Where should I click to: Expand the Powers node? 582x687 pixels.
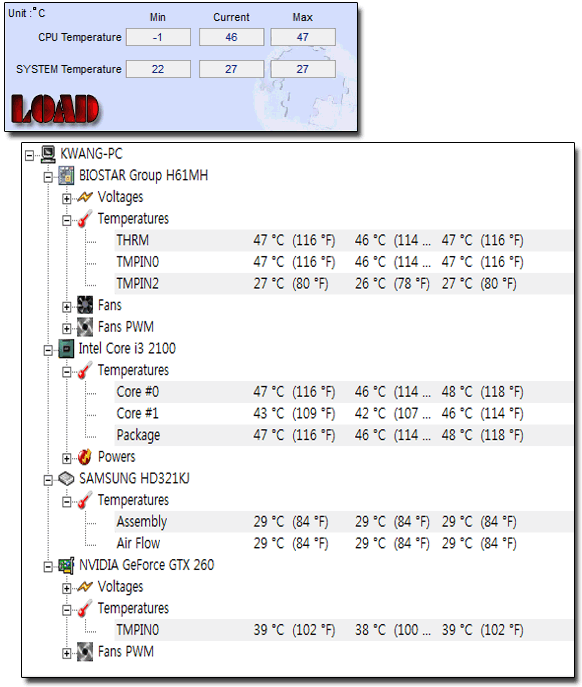pos(66,459)
